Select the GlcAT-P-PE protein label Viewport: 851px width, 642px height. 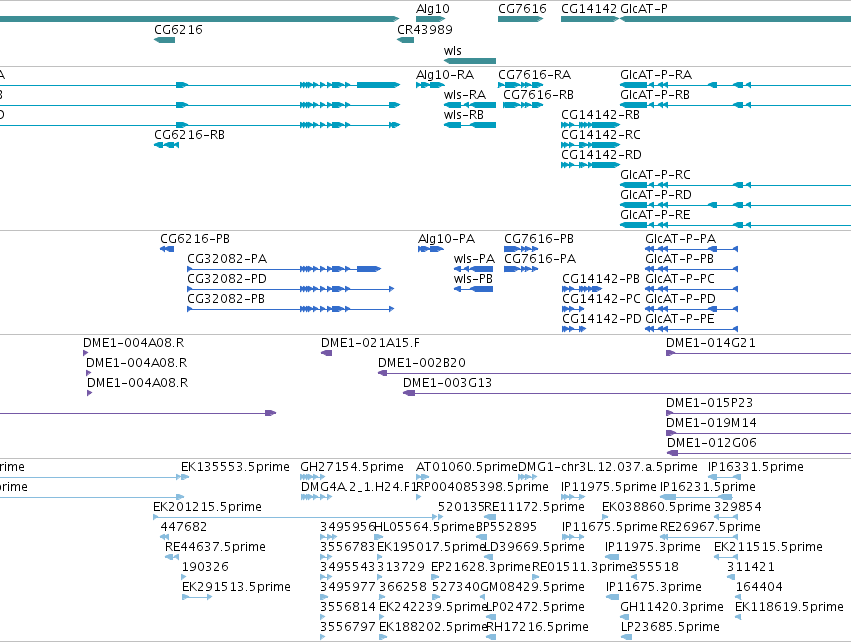click(x=679, y=319)
